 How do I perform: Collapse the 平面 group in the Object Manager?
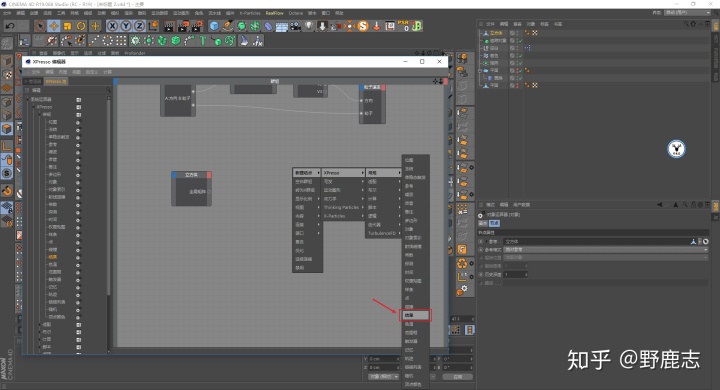[x=480, y=71]
